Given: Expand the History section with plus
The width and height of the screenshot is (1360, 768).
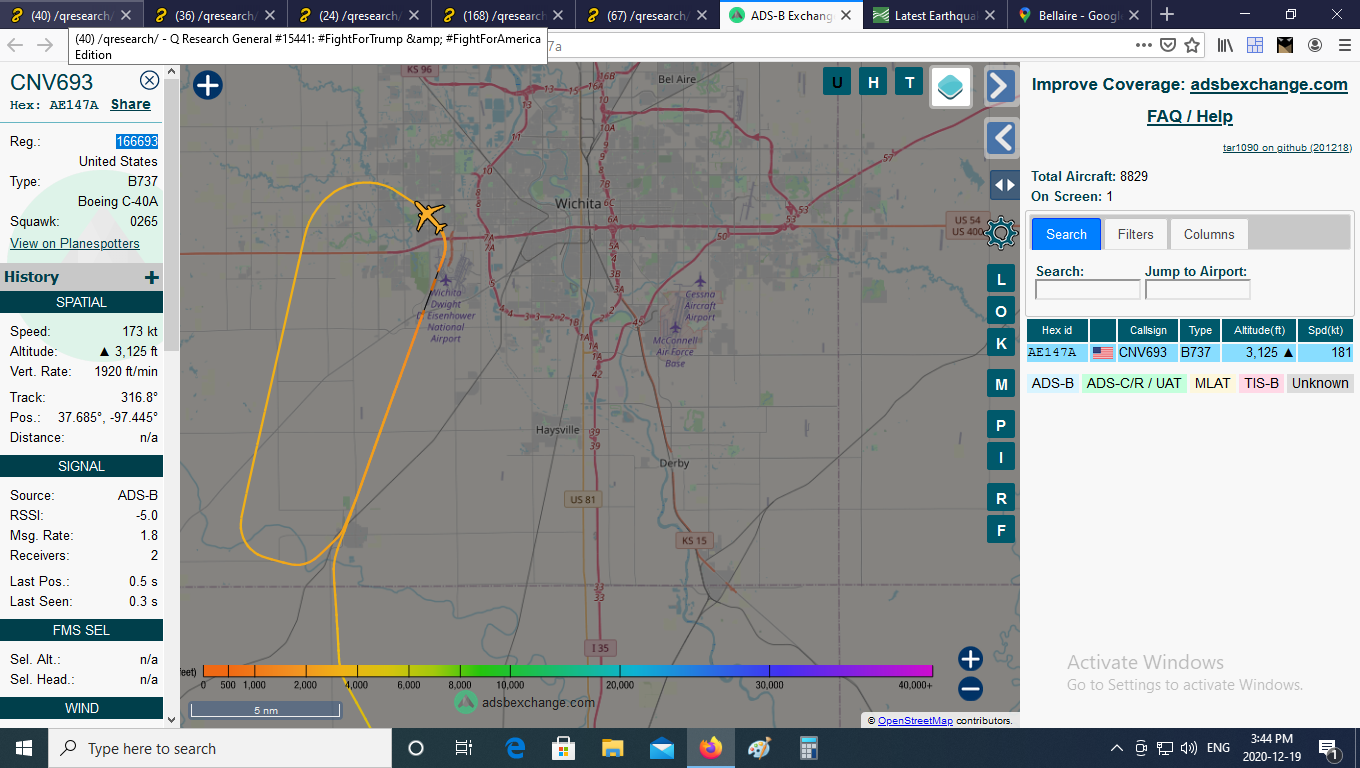Looking at the screenshot, I should (151, 277).
